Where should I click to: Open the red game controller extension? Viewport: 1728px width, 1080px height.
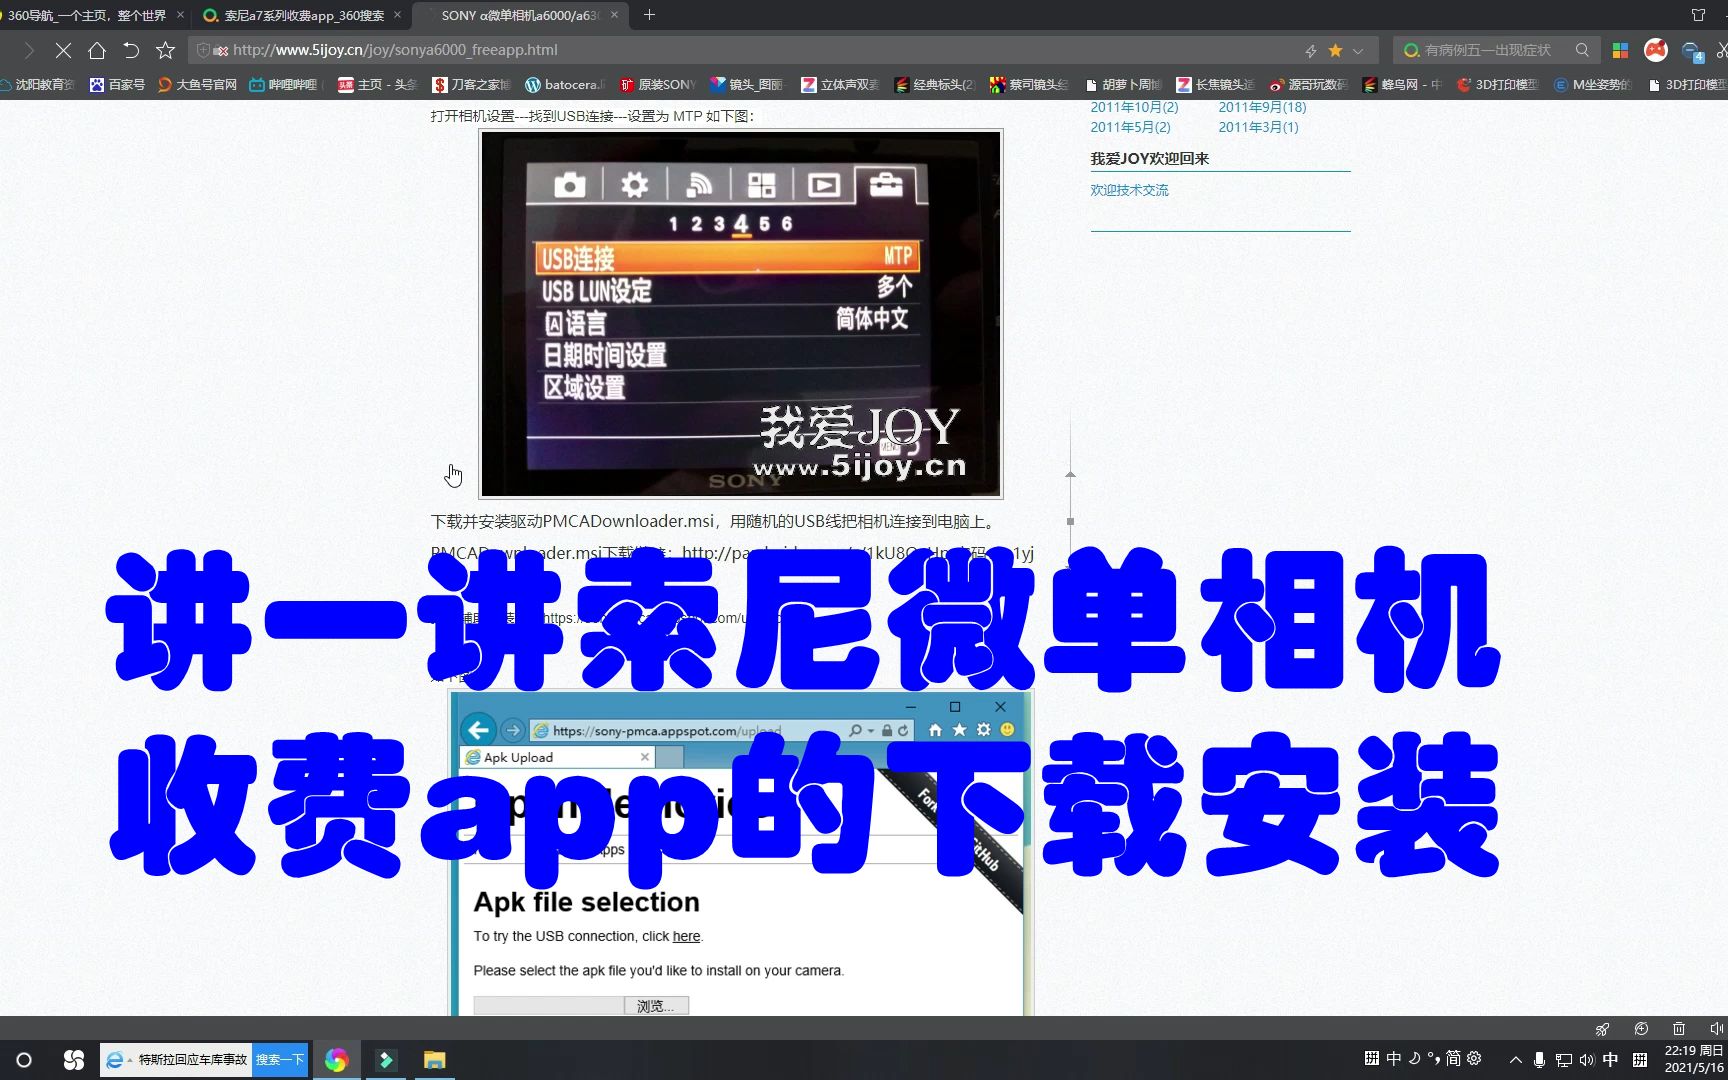1656,50
